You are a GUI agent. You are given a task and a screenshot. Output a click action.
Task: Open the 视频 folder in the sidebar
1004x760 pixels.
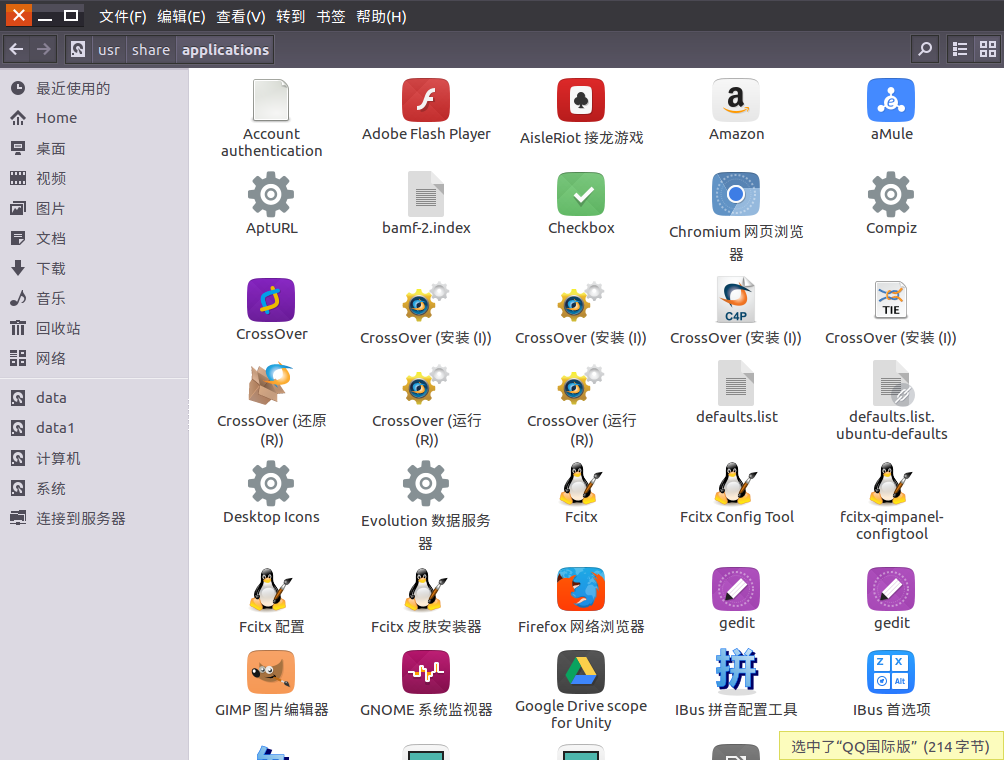pyautogui.click(x=94, y=178)
